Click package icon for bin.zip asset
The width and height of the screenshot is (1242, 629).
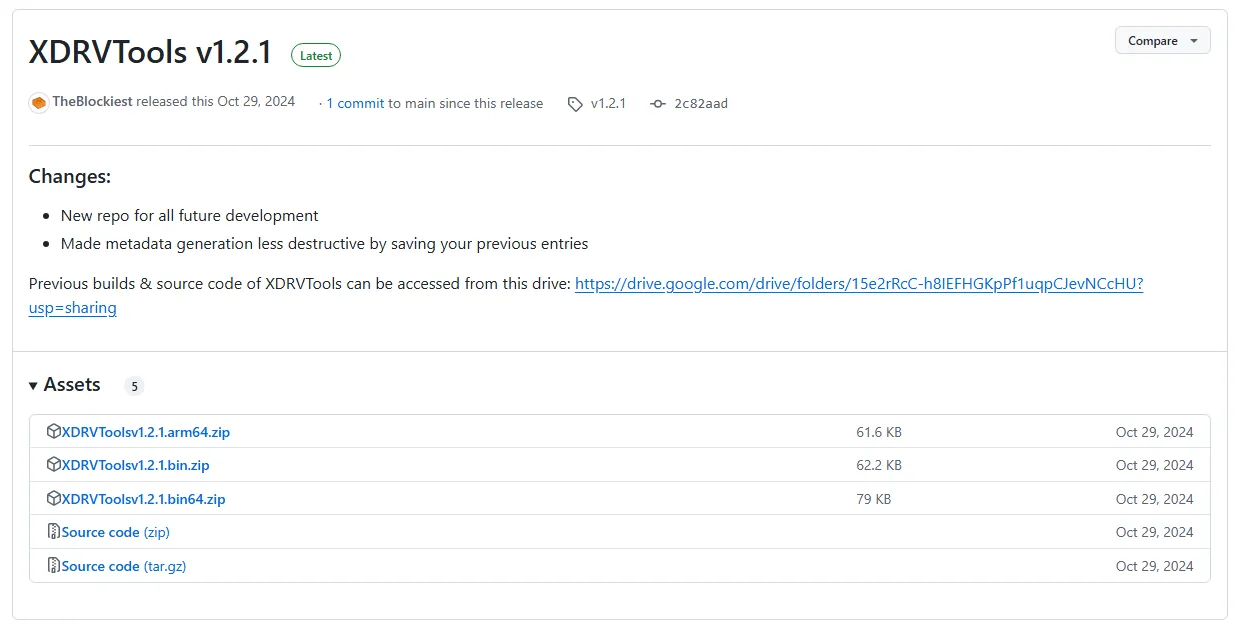[x=54, y=465]
